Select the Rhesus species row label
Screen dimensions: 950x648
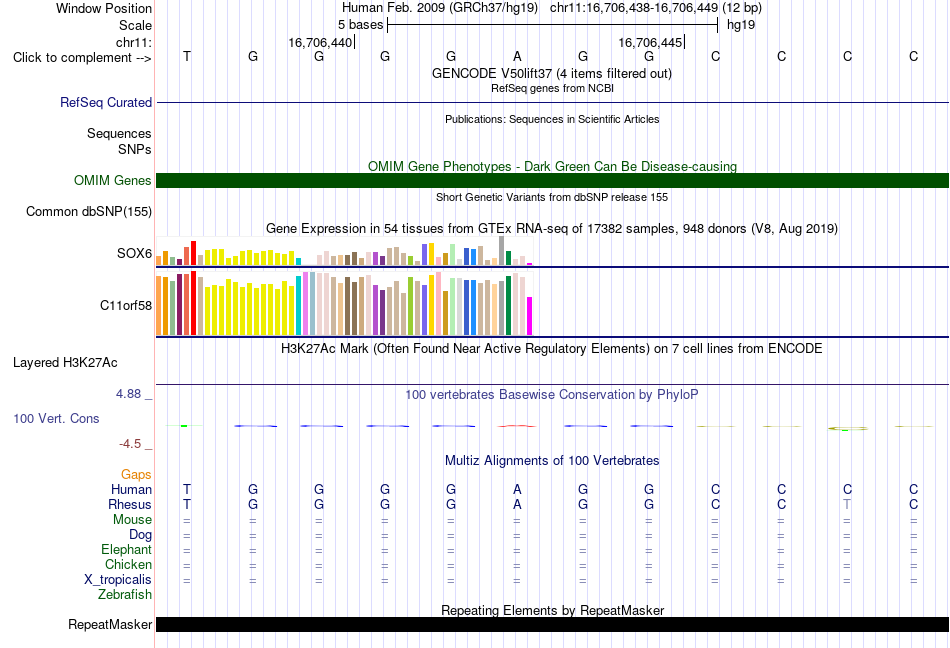click(x=130, y=504)
